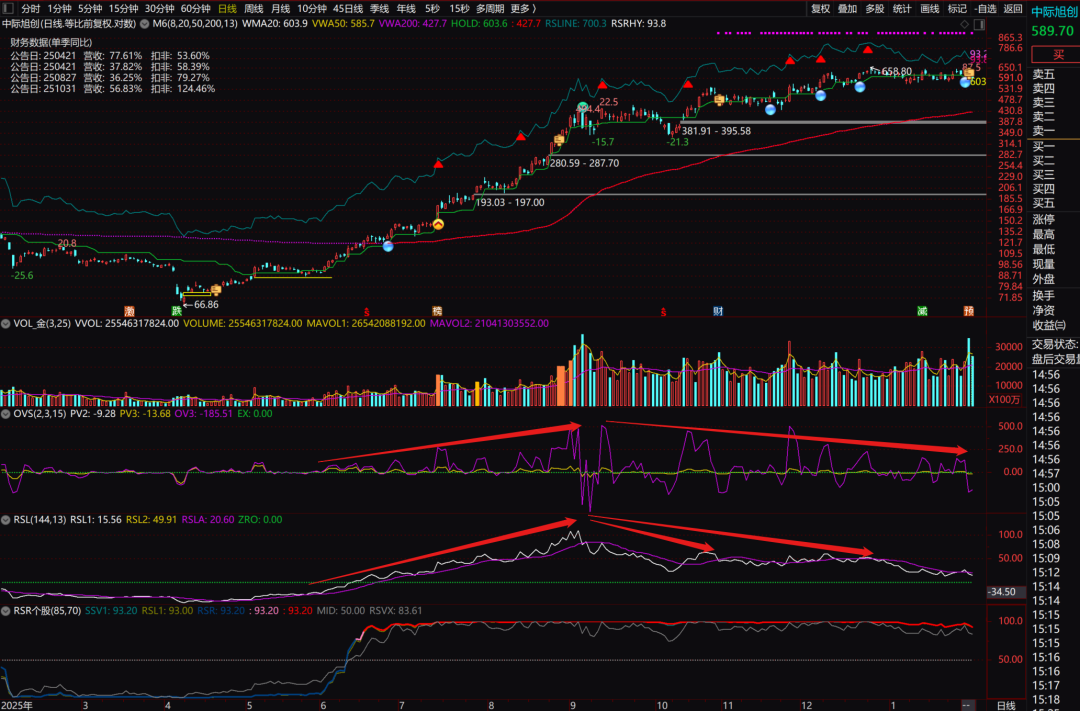Click the 日线 label at bottom right

point(1006,705)
